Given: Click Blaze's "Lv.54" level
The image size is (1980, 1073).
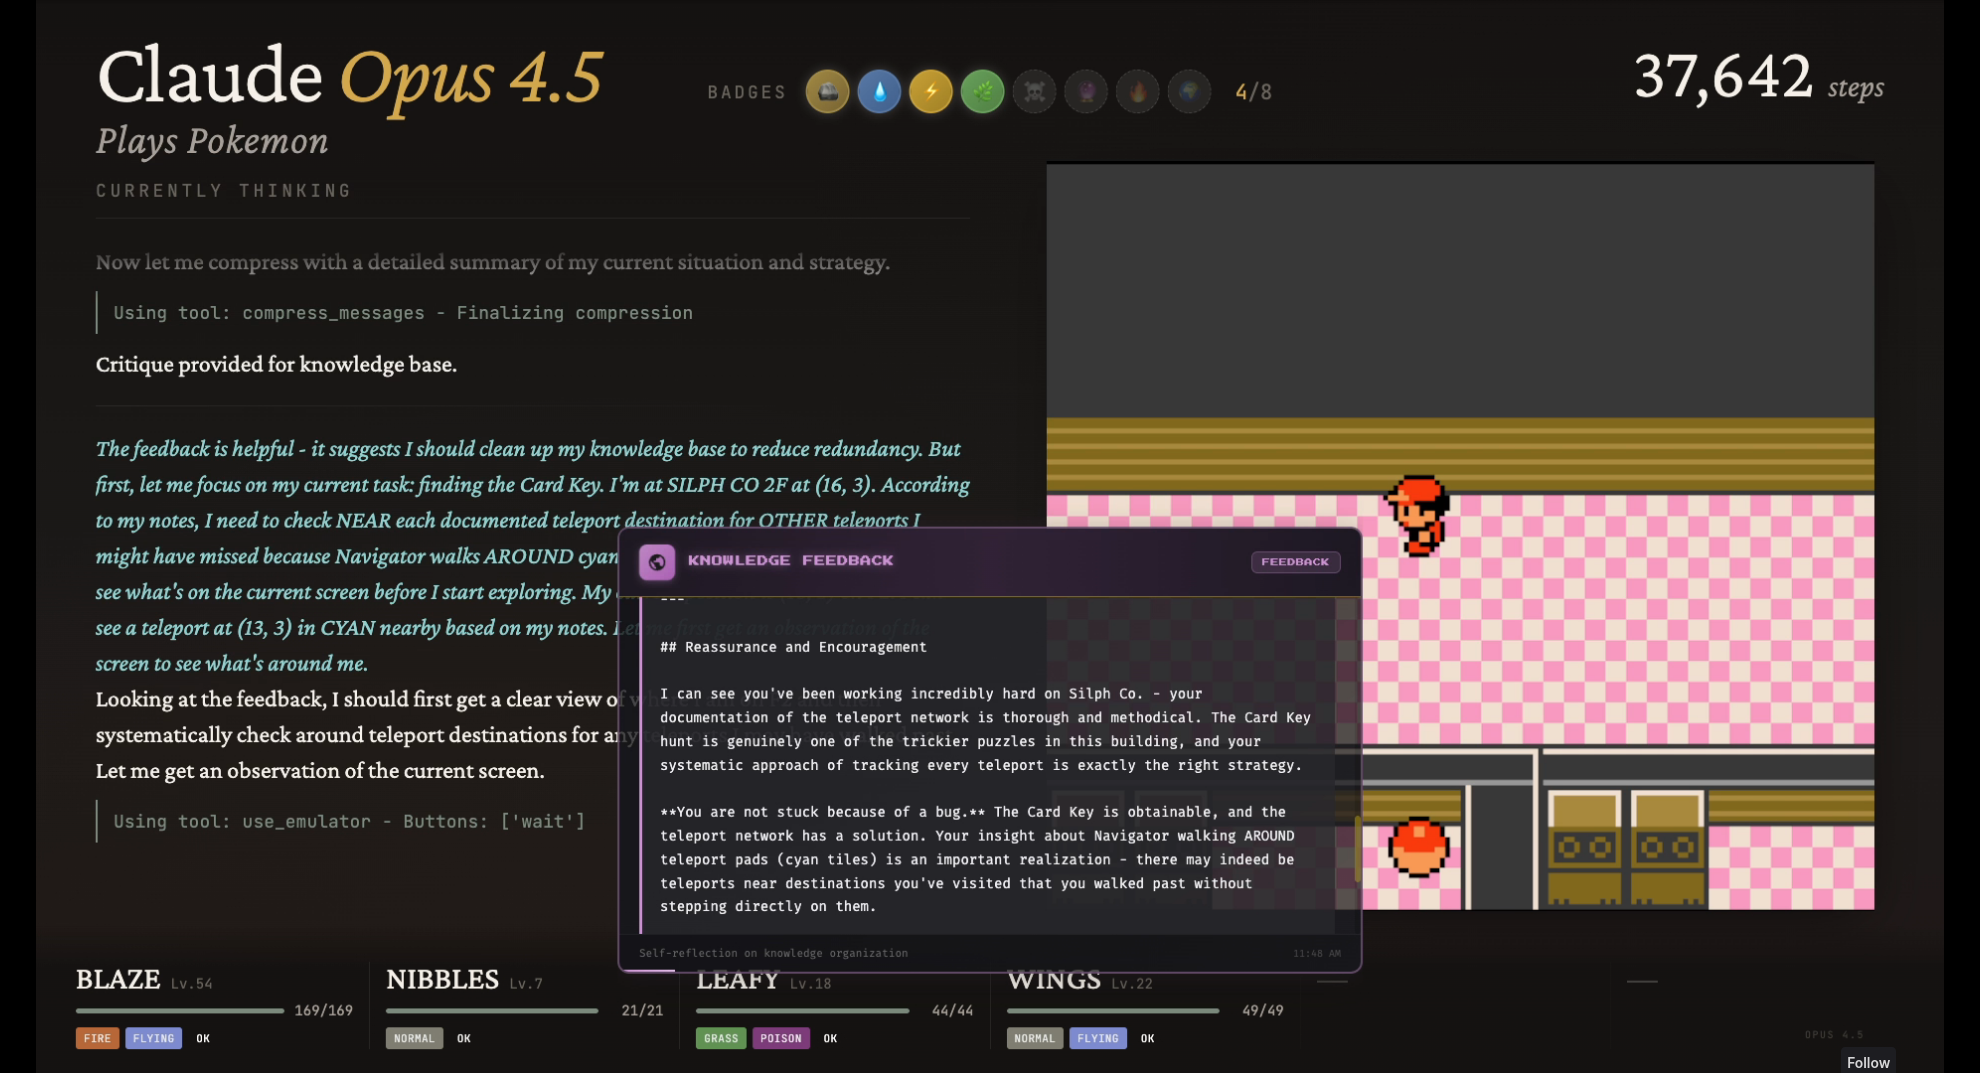Looking at the screenshot, I should click(191, 984).
